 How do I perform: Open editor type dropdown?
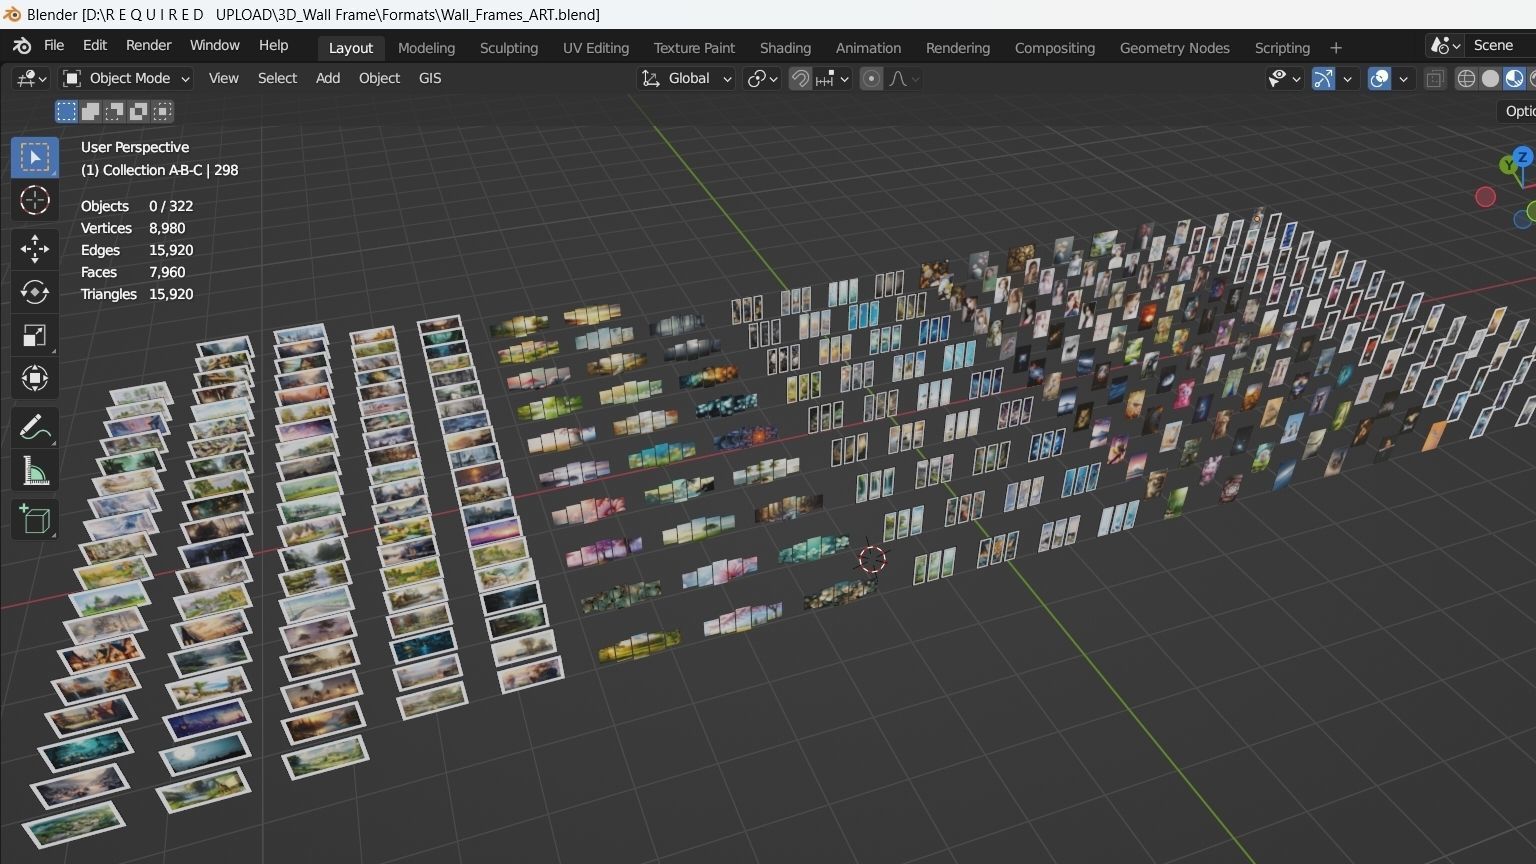(30, 78)
